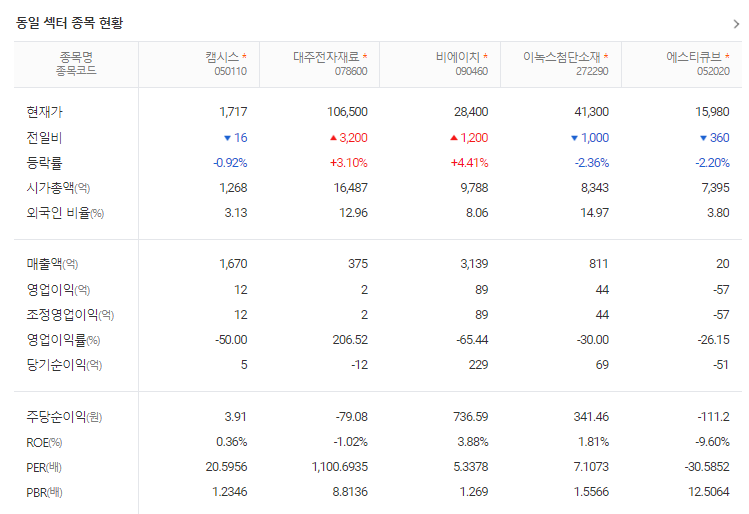This screenshot has height=514, width=749.
Task: Click the ROE(%) row label
Action: click(44, 442)
